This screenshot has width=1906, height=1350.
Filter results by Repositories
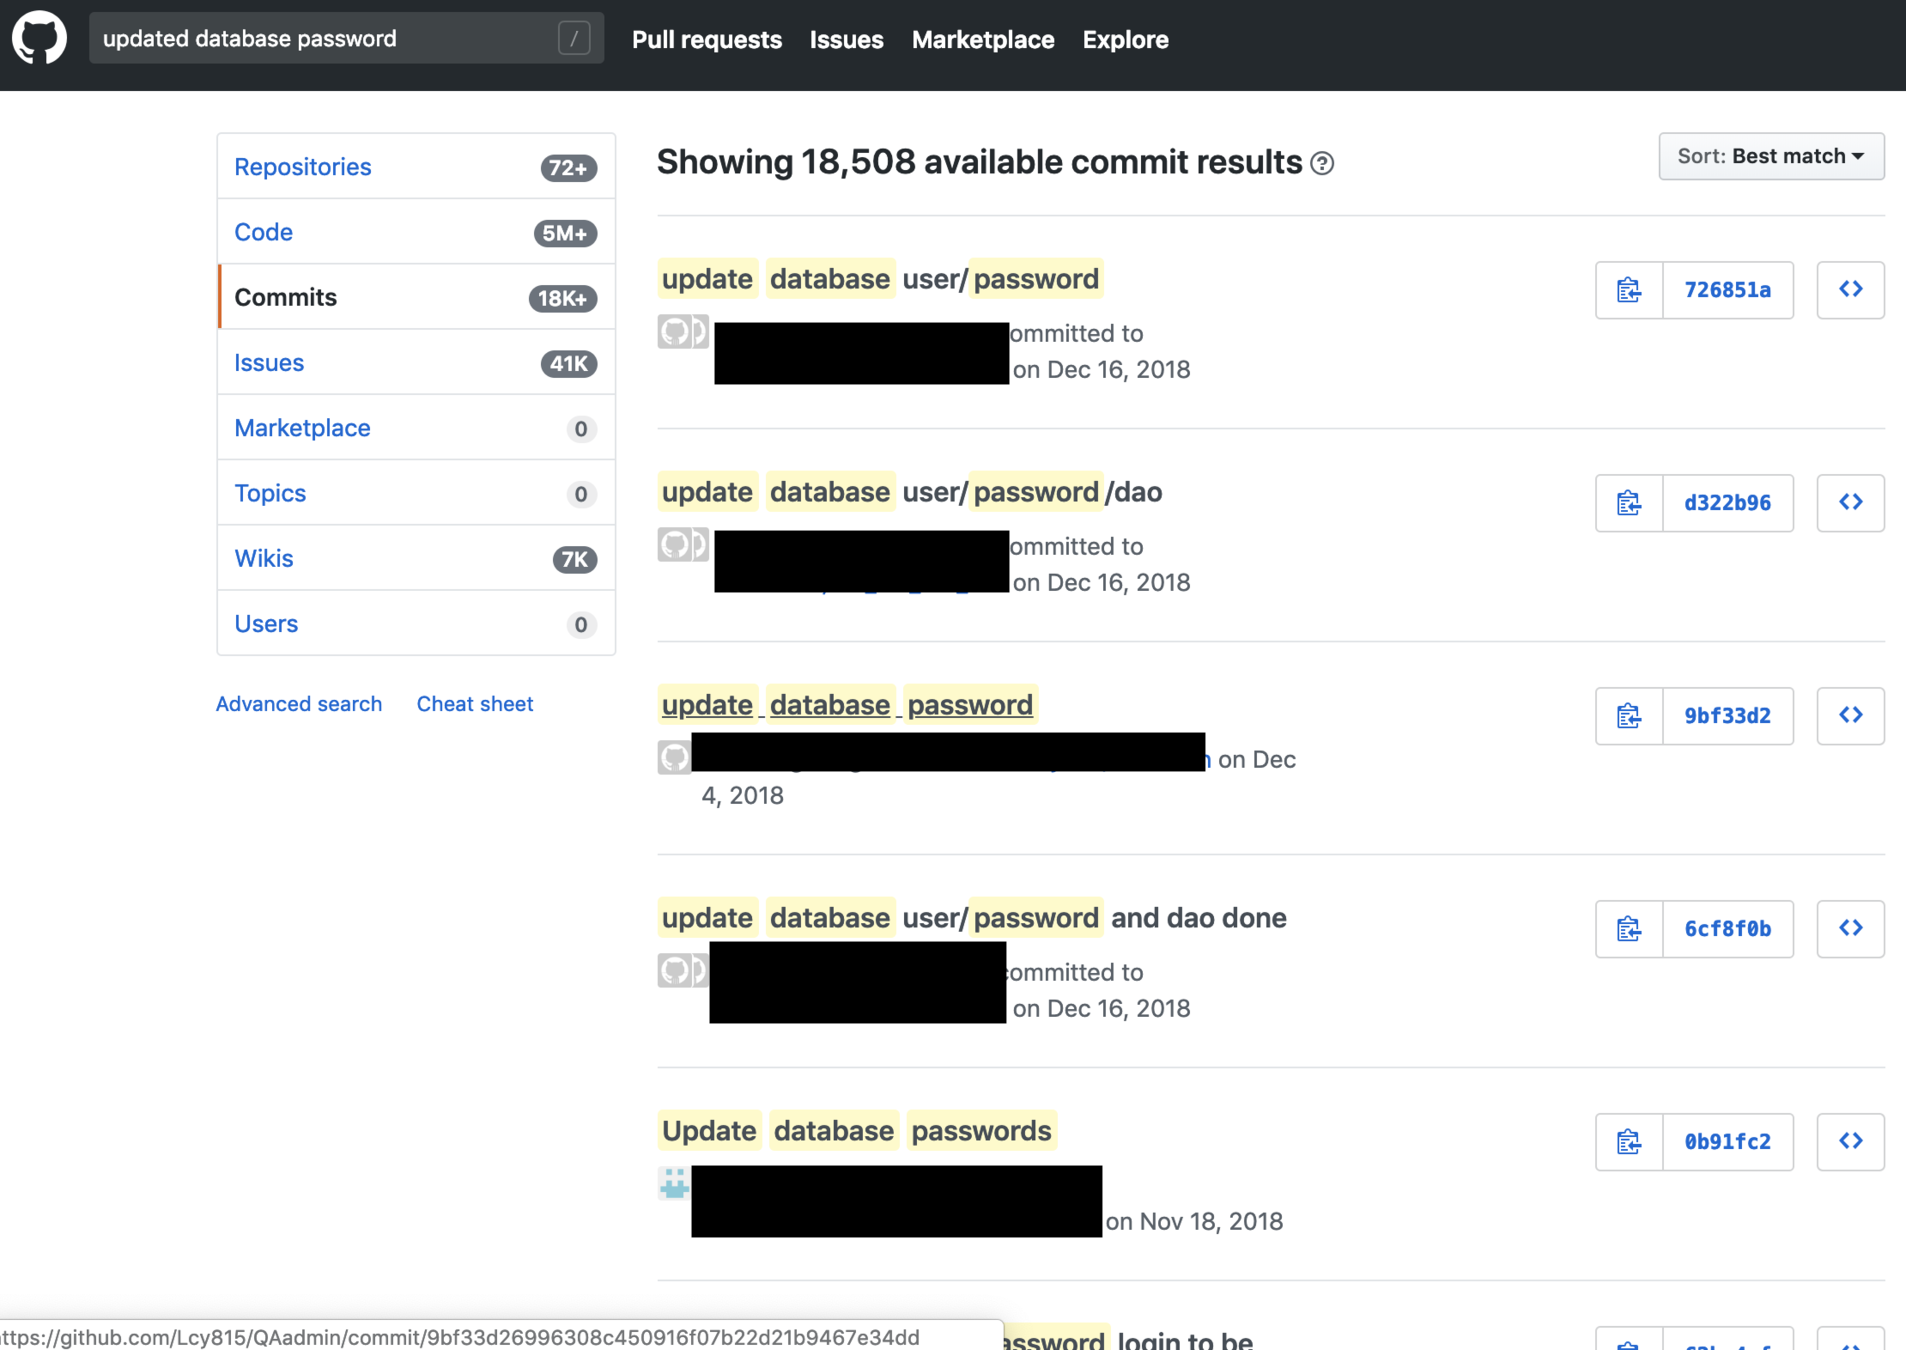pyautogui.click(x=302, y=167)
